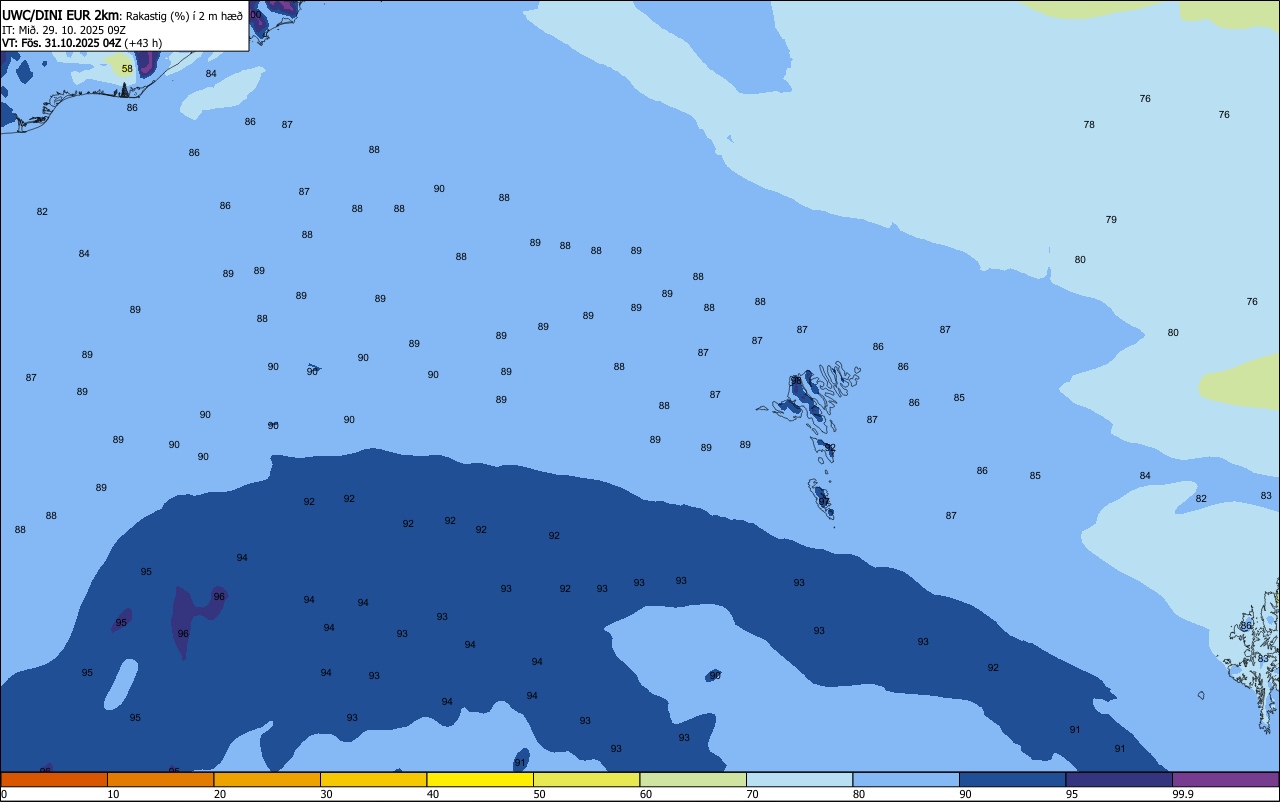Click the legend tick label '70'
This screenshot has height=802, width=1280.
752,794
